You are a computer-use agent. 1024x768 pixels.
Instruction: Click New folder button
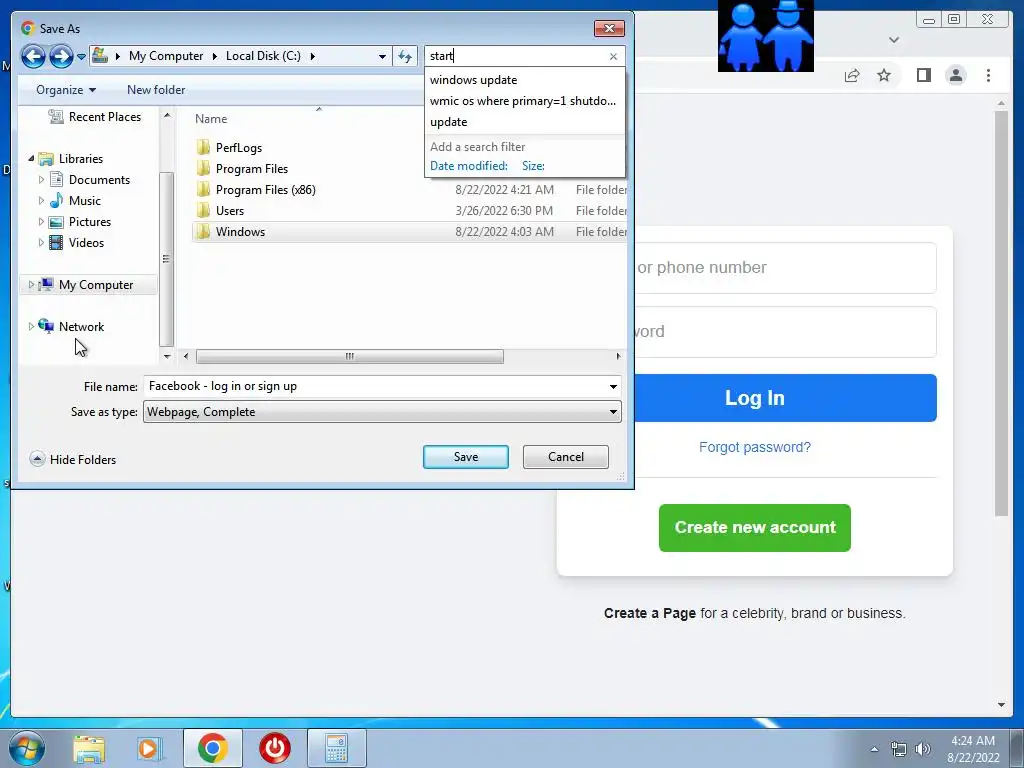155,90
